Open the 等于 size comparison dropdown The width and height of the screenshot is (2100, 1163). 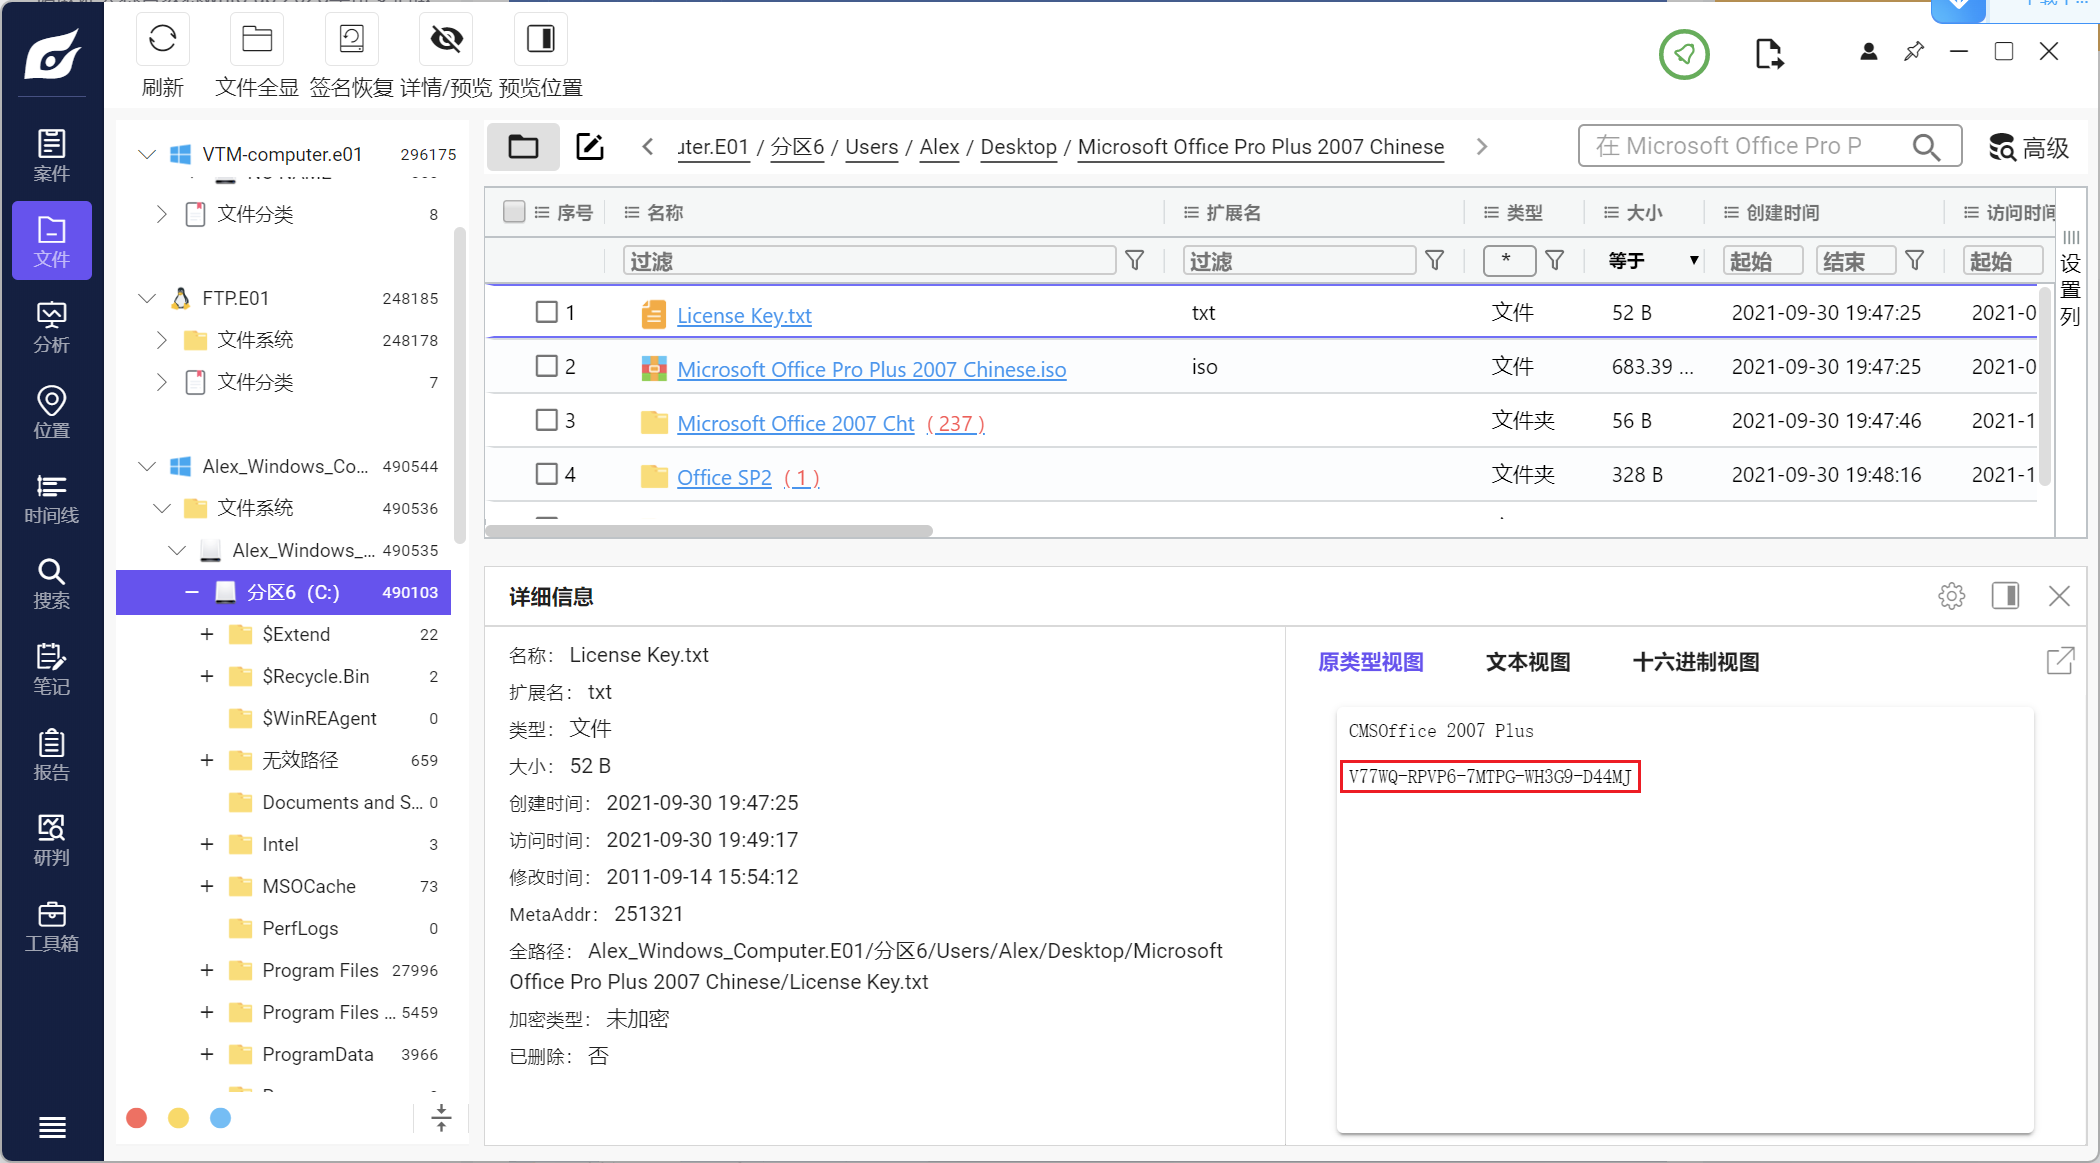[1652, 261]
